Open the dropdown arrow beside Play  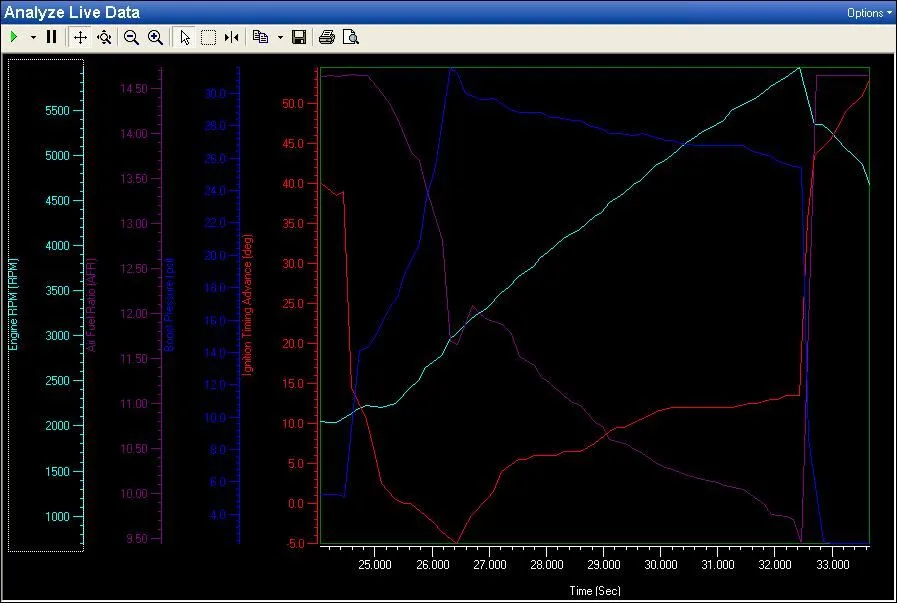tap(33, 37)
